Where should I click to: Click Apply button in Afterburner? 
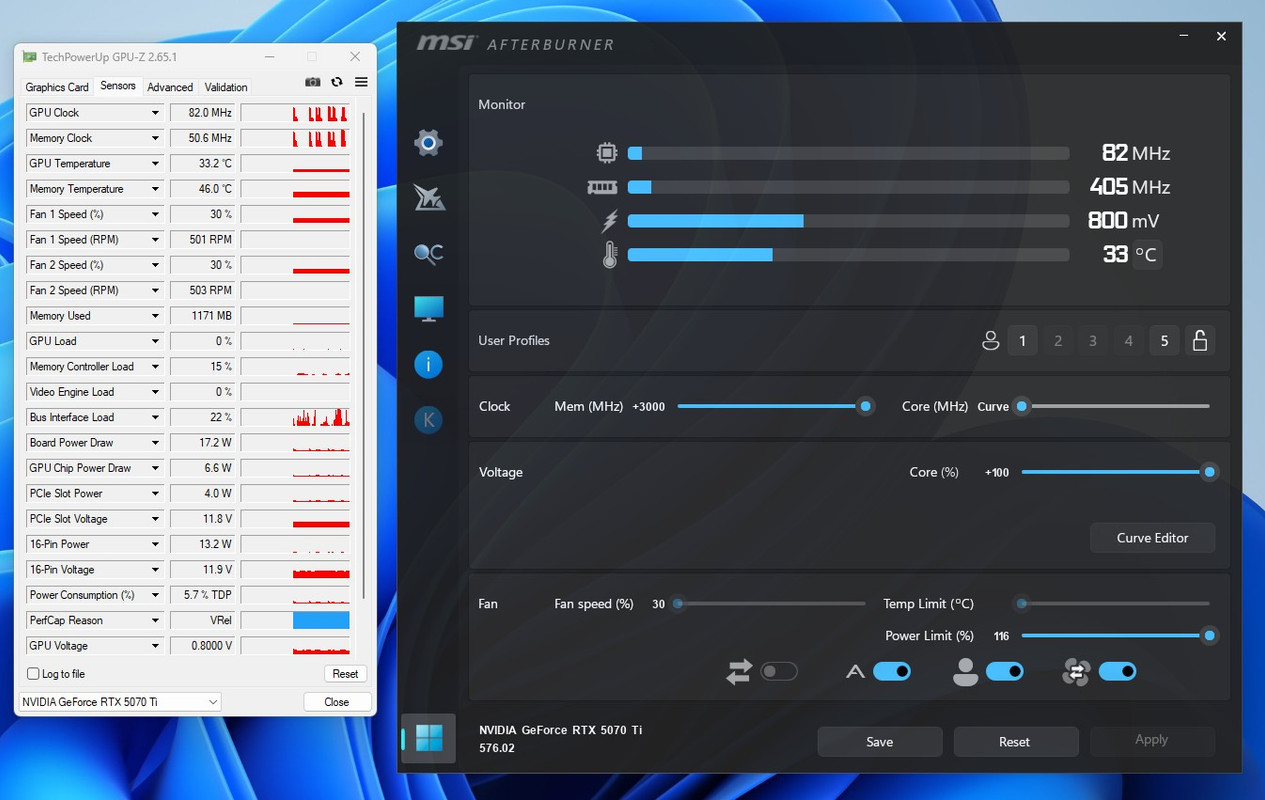click(x=1152, y=740)
